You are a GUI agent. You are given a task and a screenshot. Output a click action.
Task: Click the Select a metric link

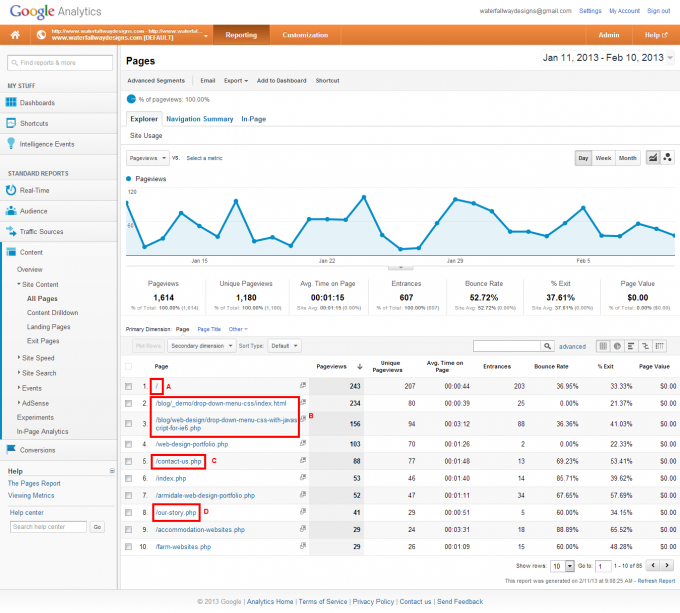click(x=204, y=158)
